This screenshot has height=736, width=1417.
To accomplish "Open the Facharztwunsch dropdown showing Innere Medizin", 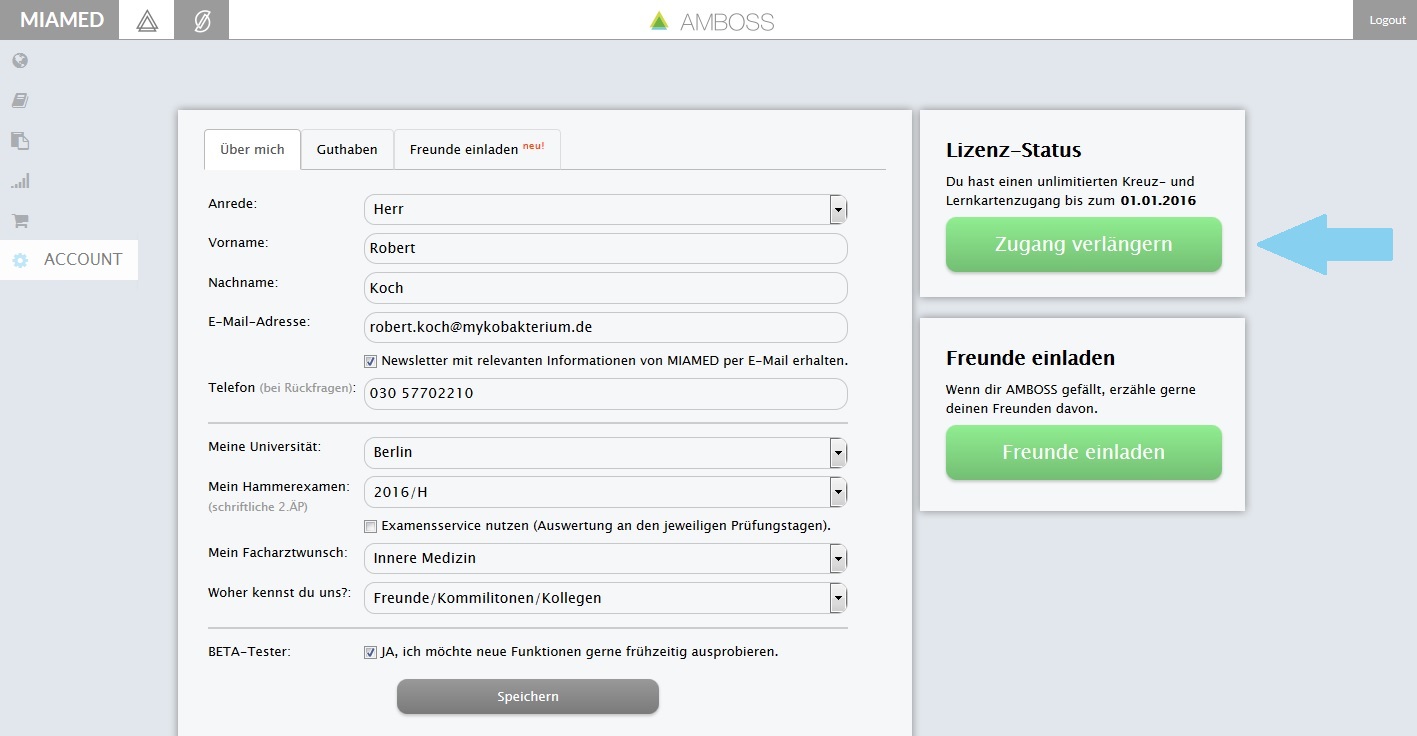I will [606, 558].
